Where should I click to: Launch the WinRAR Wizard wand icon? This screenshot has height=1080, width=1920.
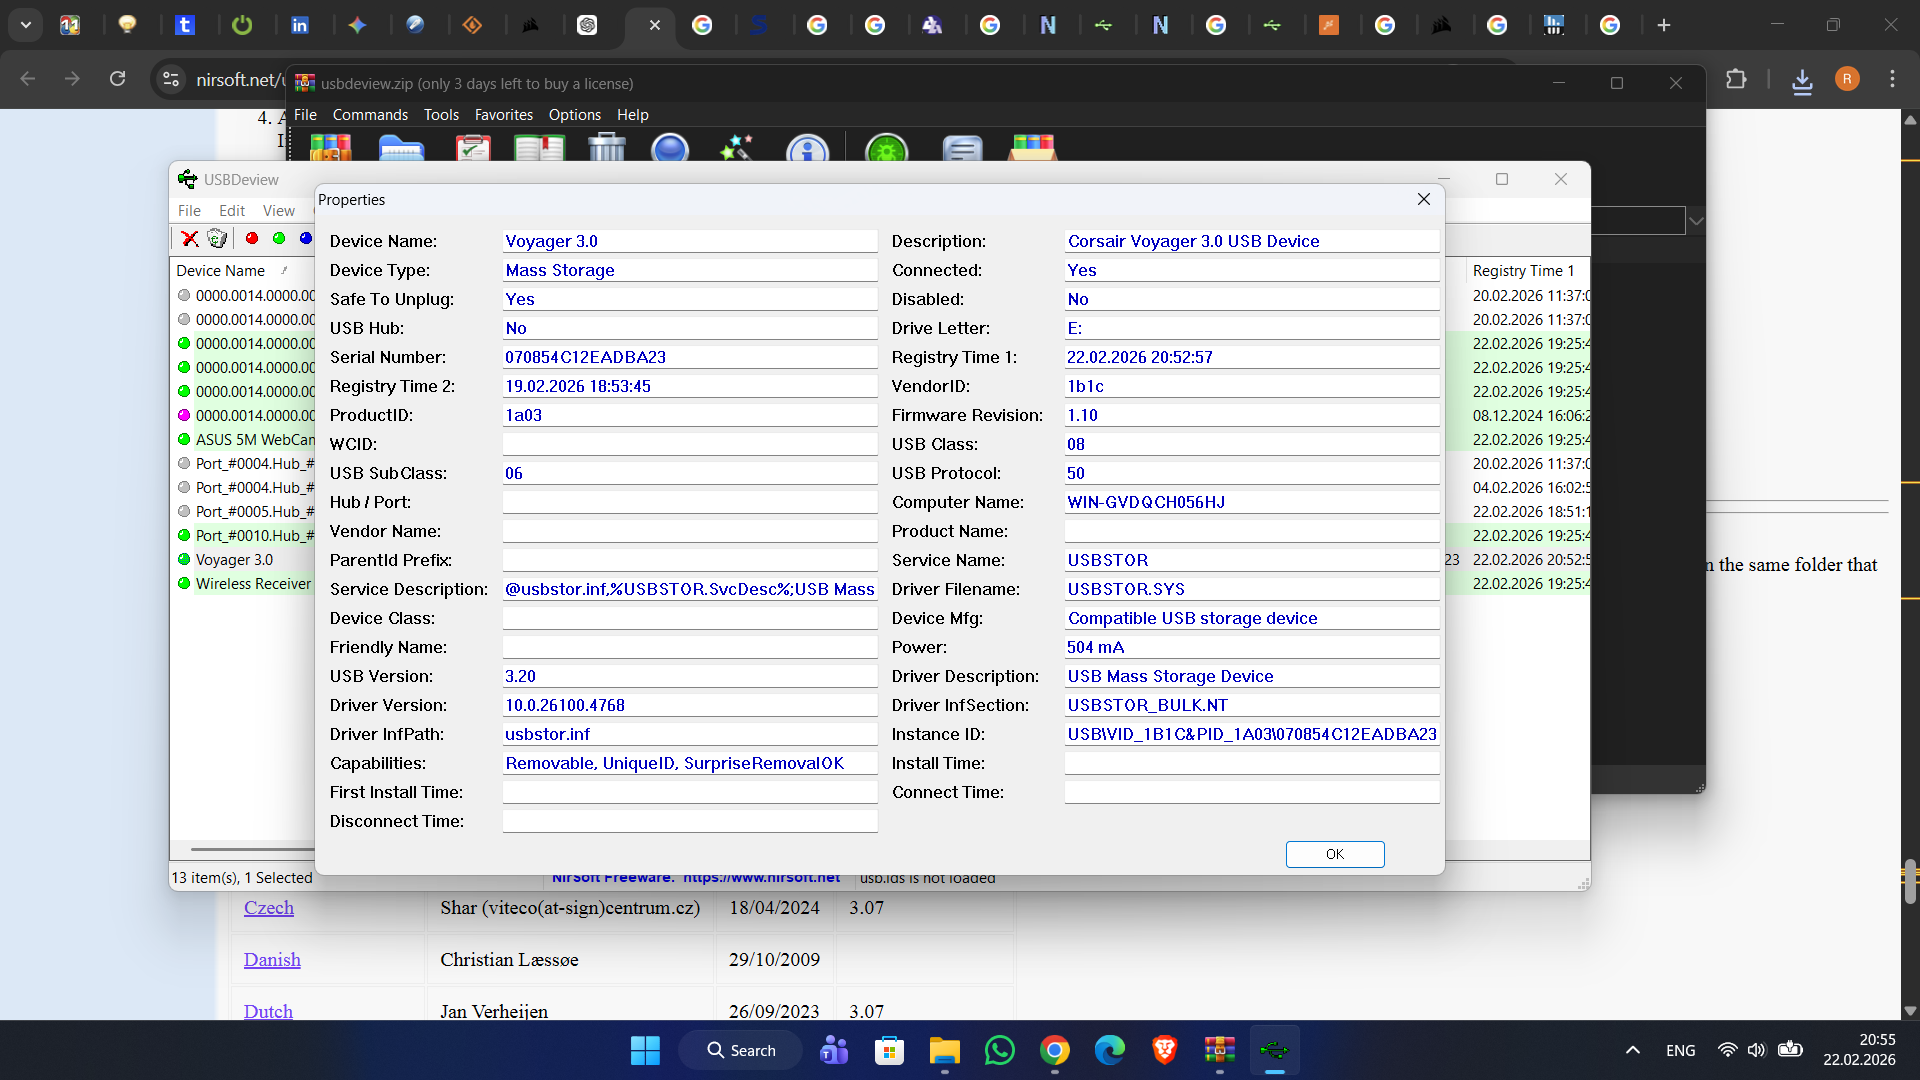[737, 148]
